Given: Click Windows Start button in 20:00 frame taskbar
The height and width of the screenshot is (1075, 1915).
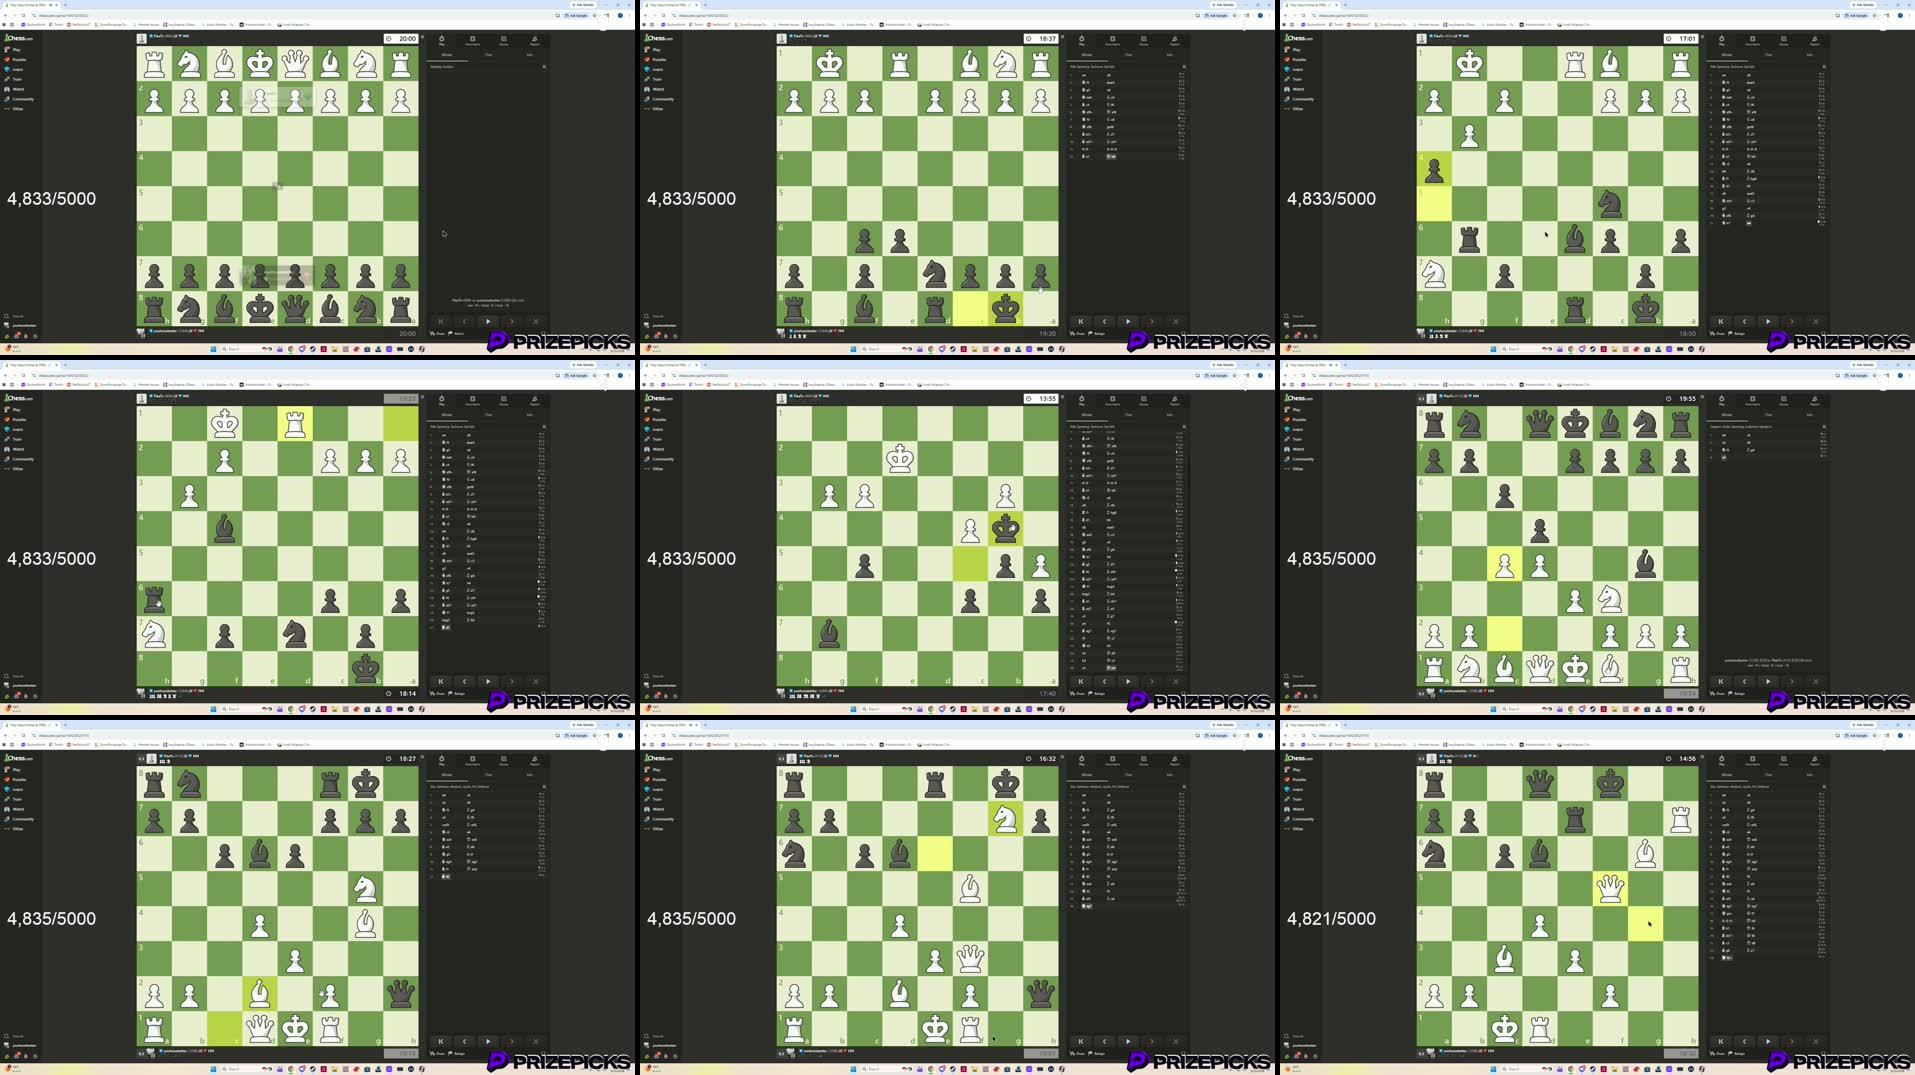Looking at the screenshot, I should click(213, 349).
